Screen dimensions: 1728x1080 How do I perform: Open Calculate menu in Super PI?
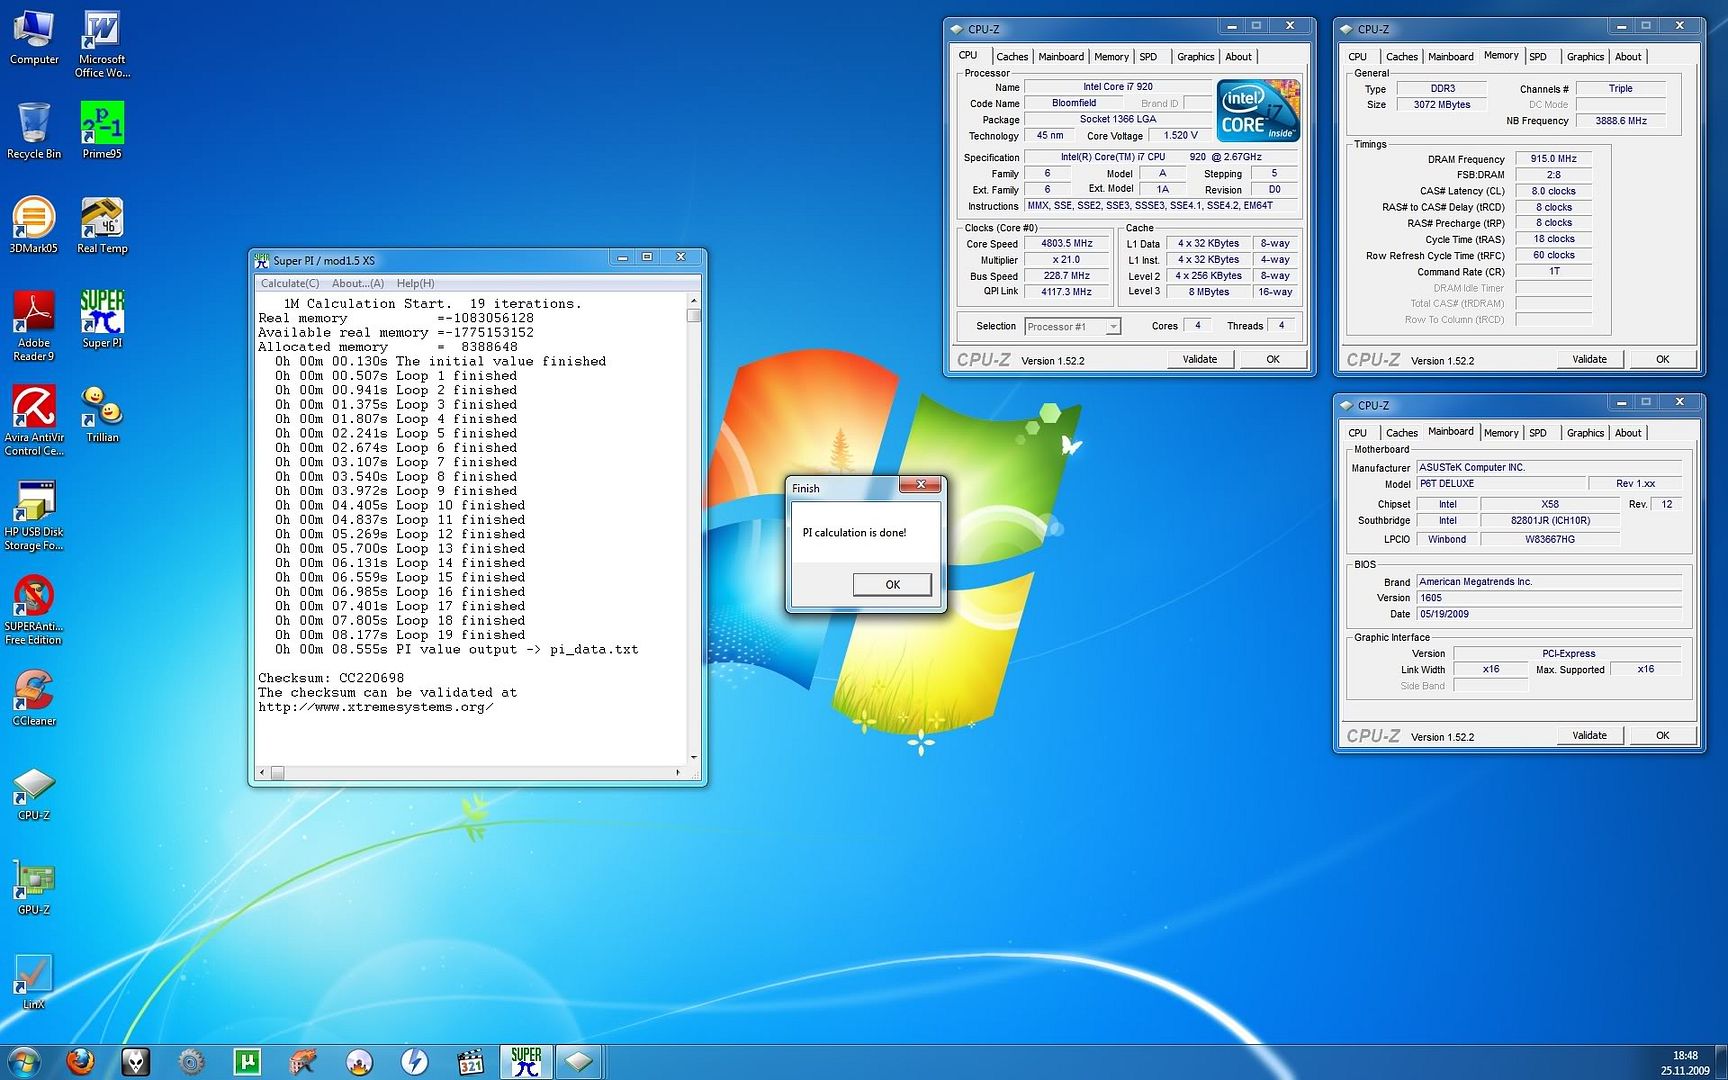click(290, 283)
